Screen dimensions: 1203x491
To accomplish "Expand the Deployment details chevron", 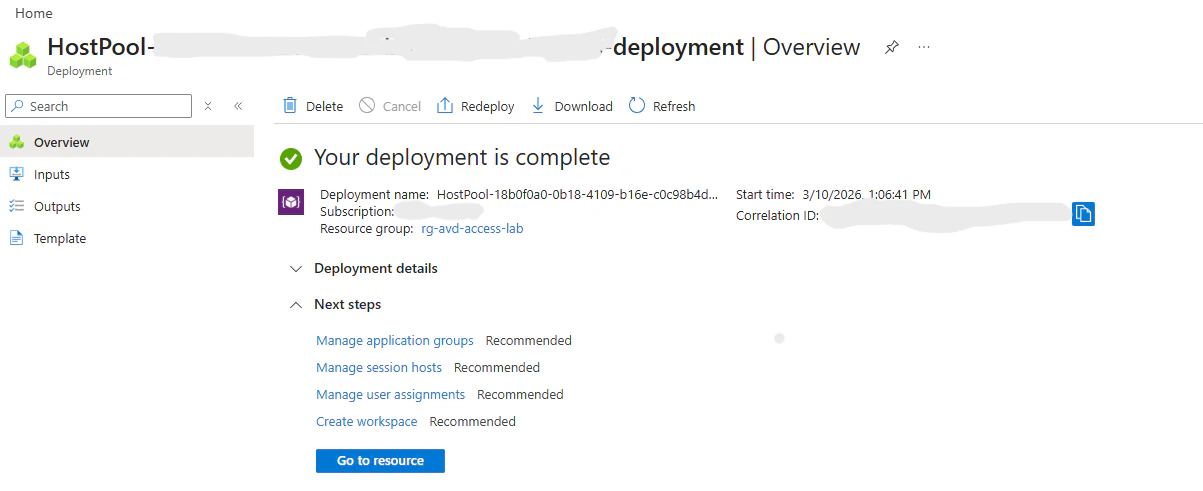I will tap(295, 269).
